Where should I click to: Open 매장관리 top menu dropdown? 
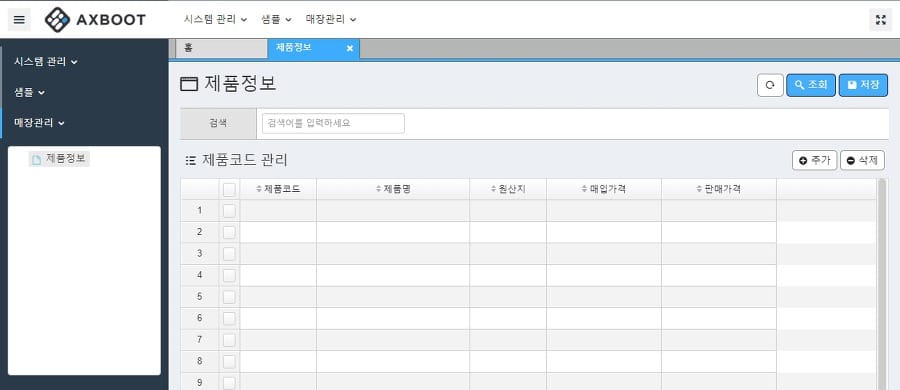pos(331,19)
